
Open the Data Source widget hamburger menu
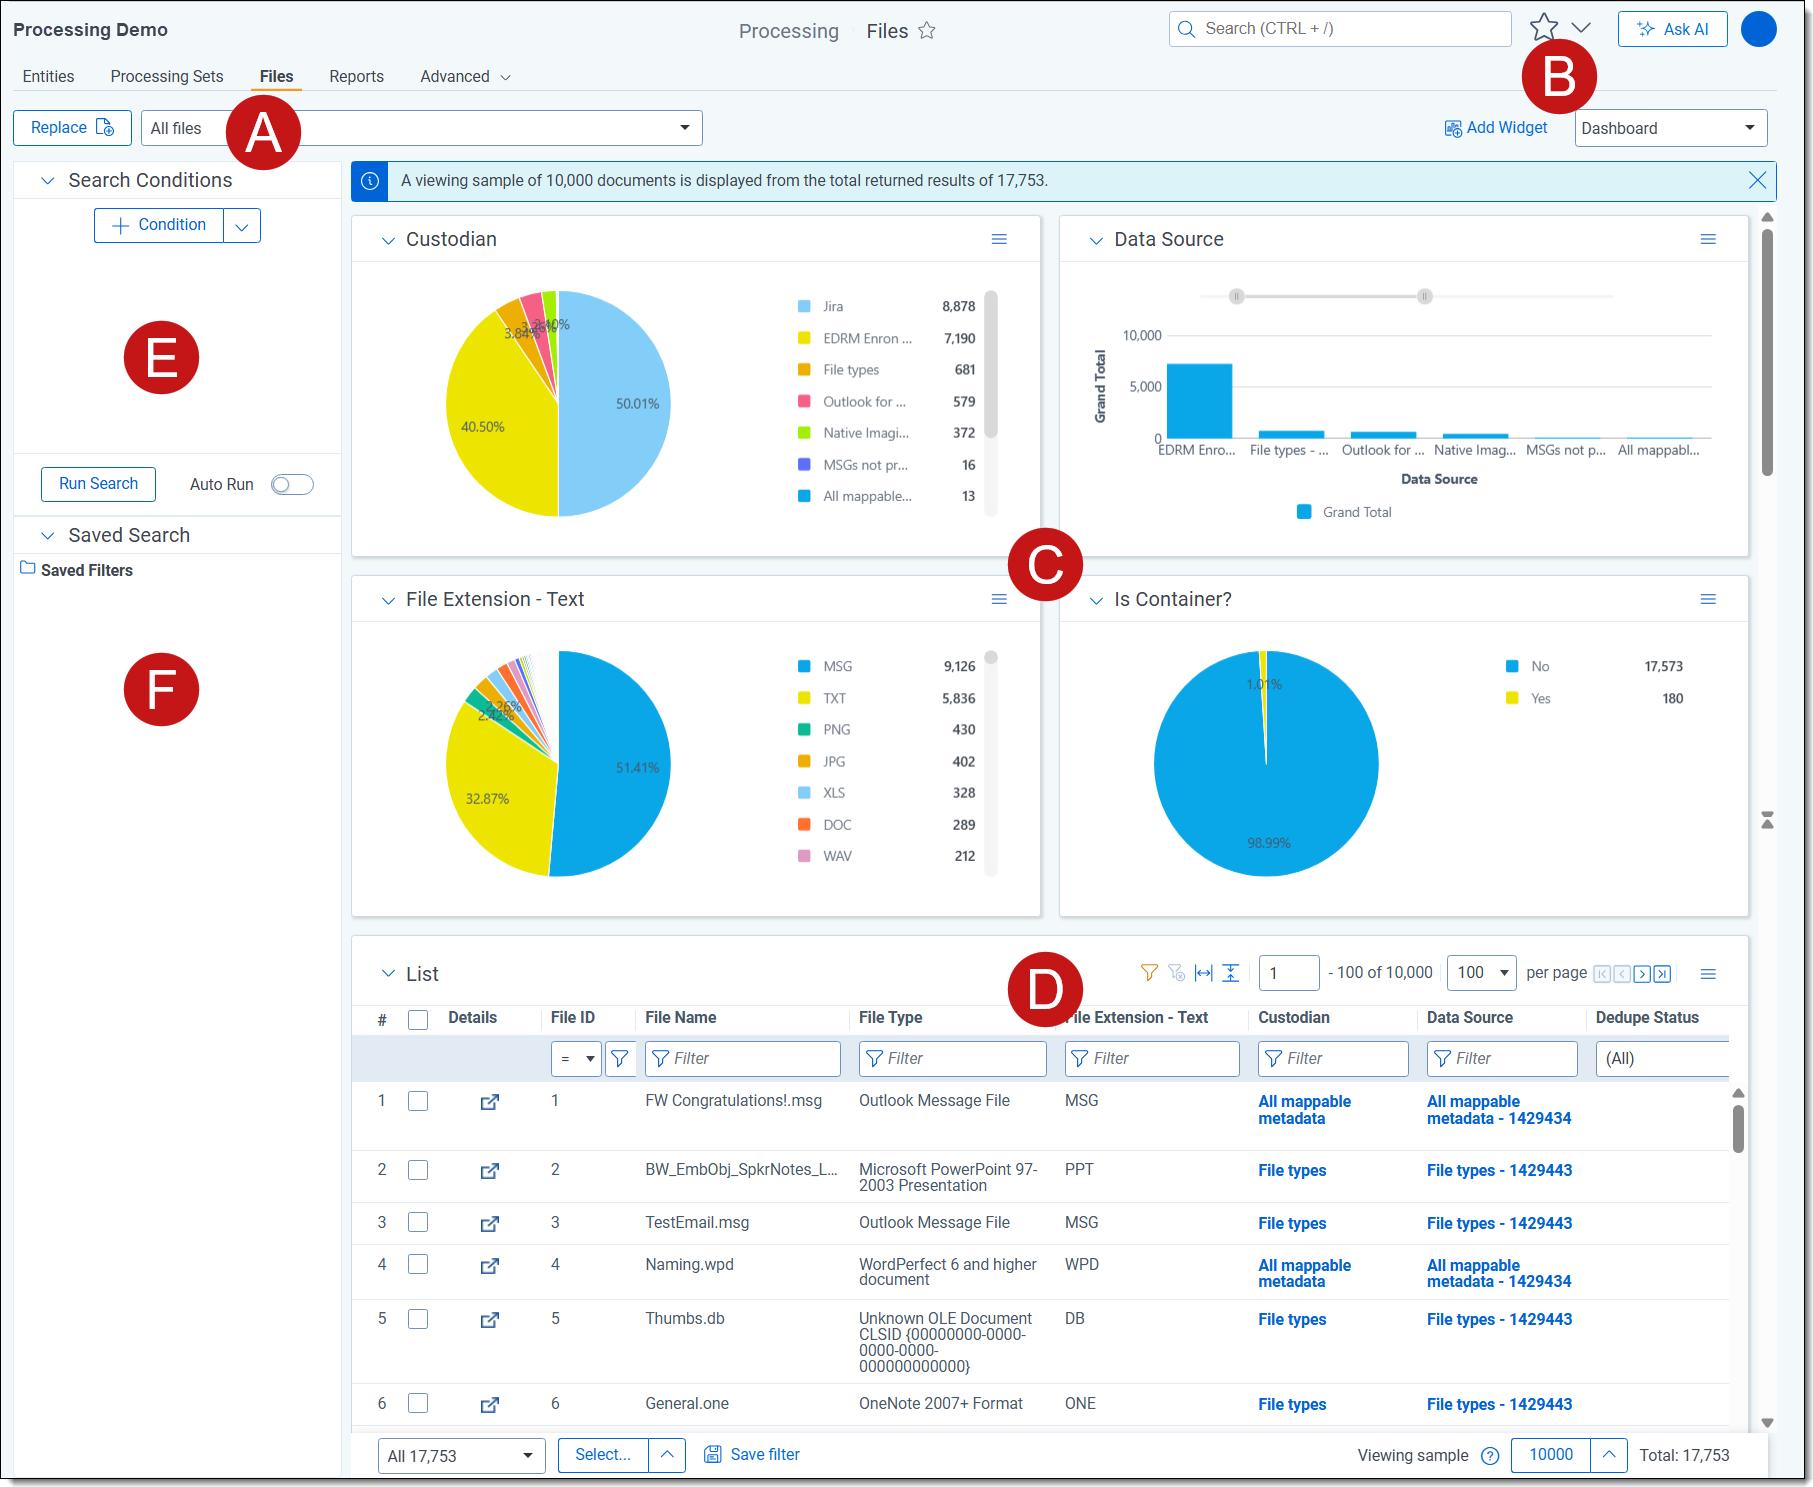tap(1707, 239)
